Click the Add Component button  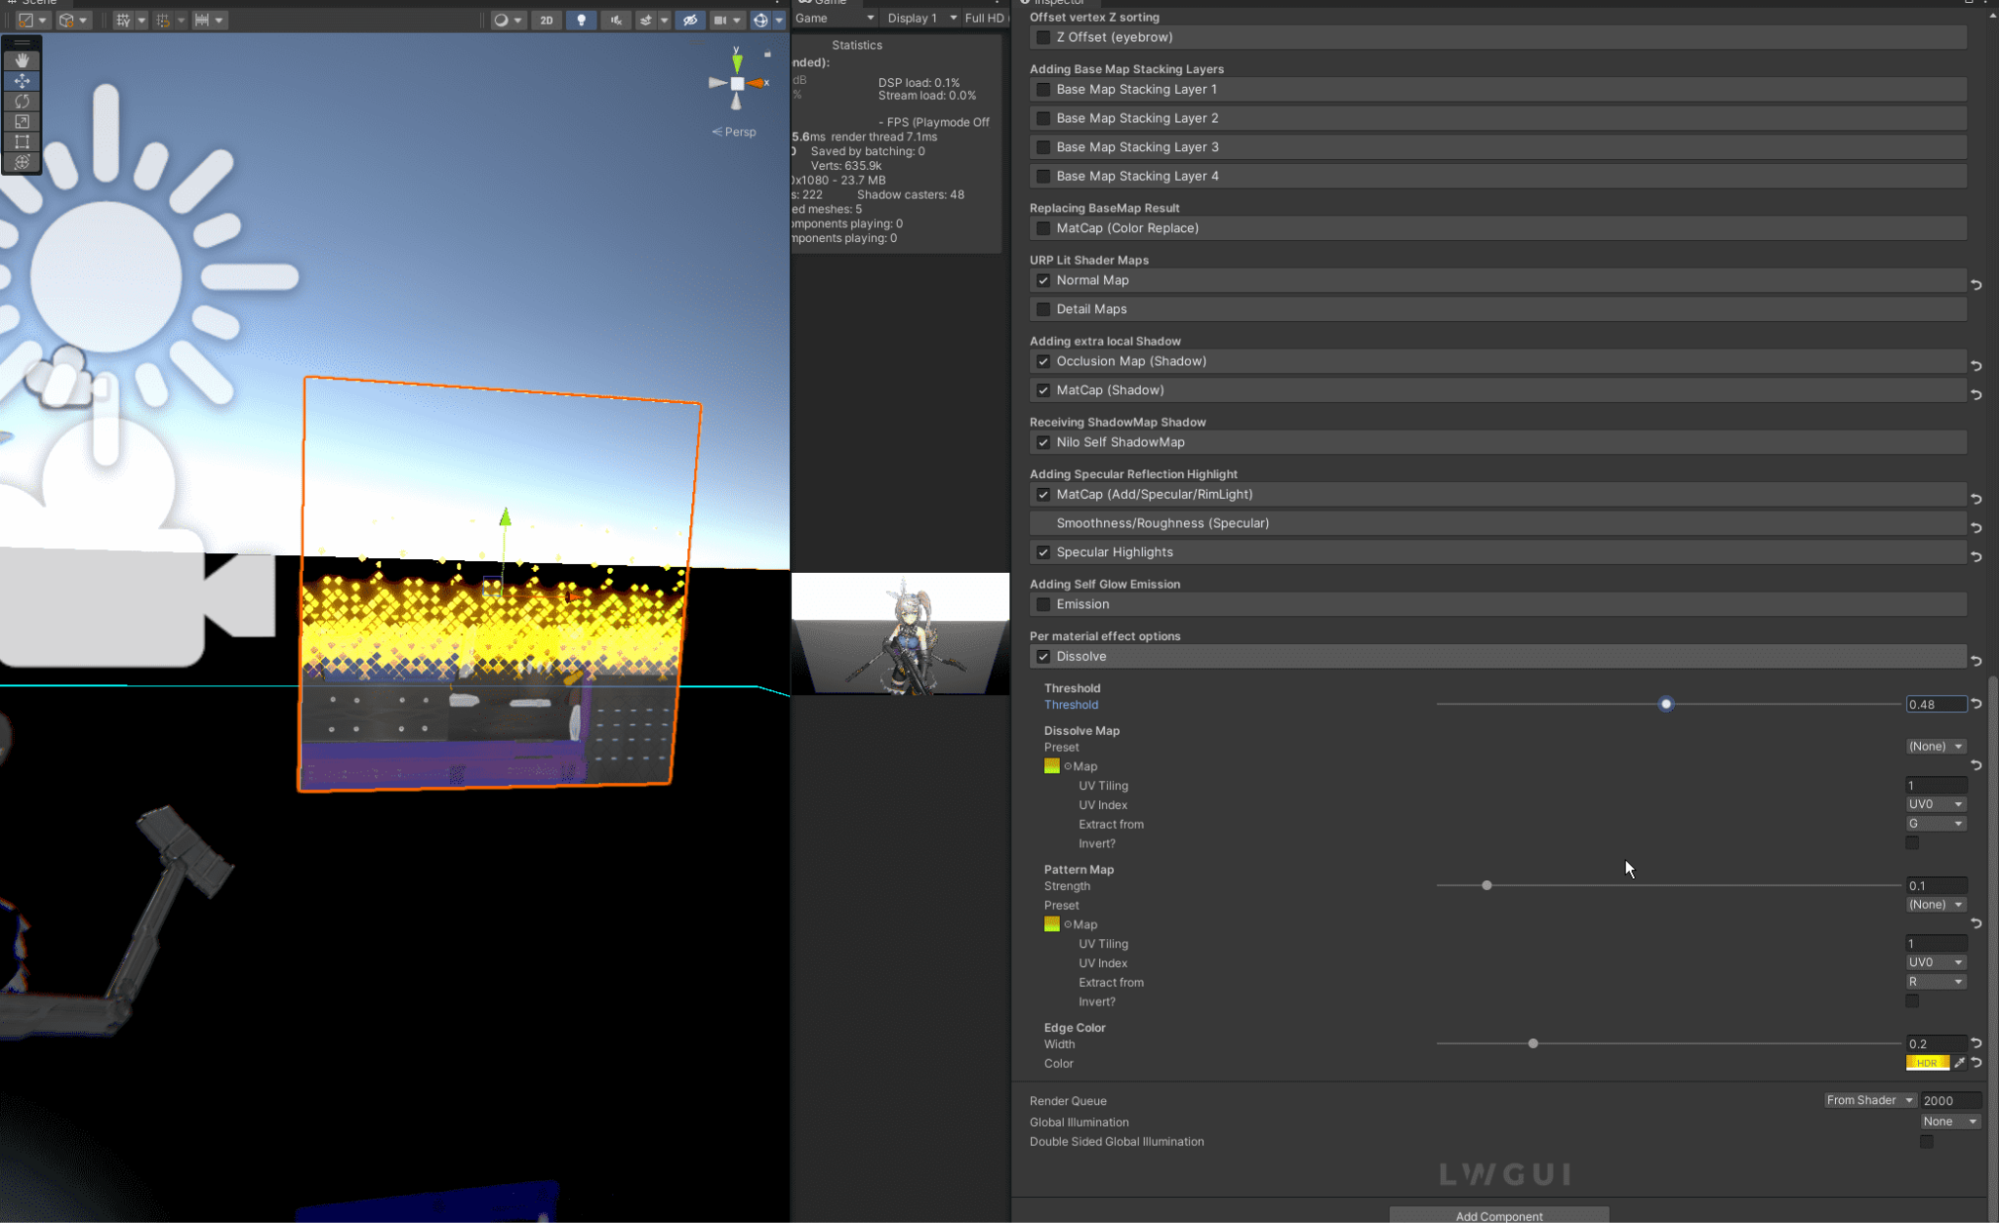pos(1499,1215)
